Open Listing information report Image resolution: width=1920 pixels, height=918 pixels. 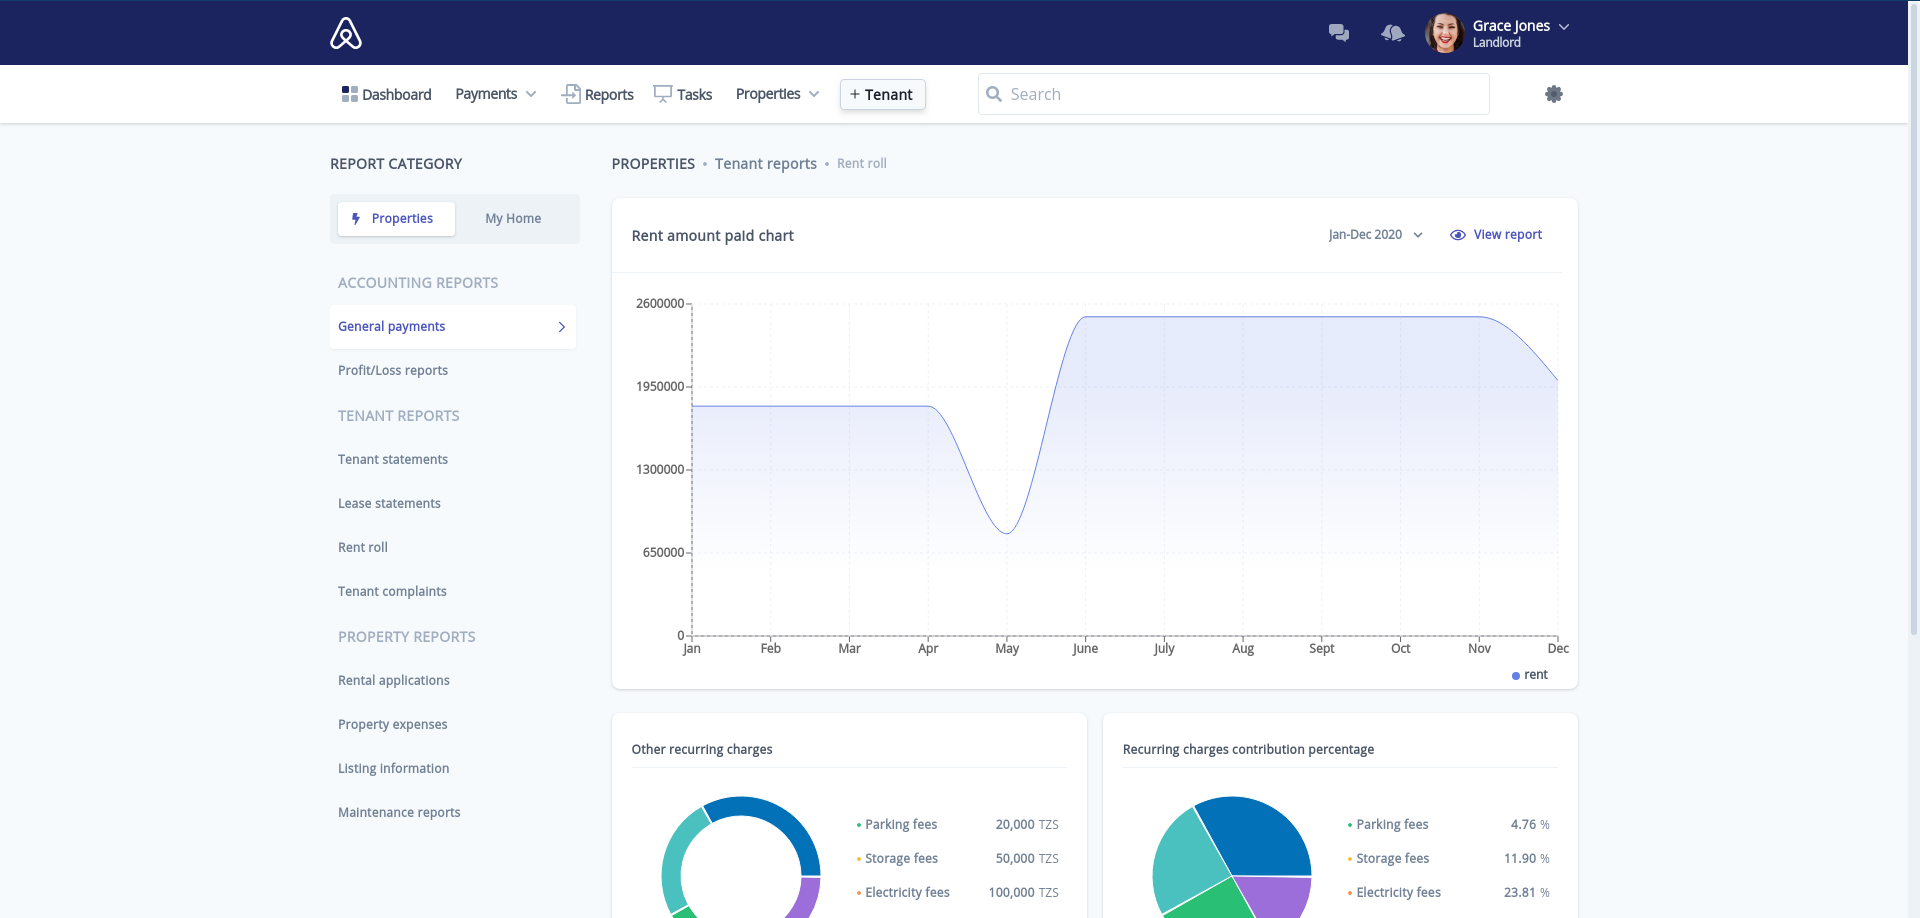coord(394,768)
